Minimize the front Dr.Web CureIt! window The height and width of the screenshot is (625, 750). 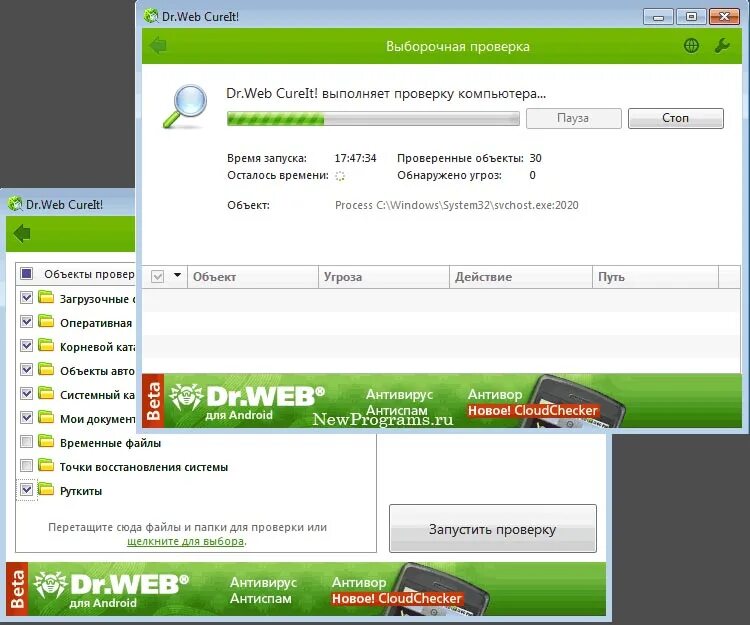point(659,17)
